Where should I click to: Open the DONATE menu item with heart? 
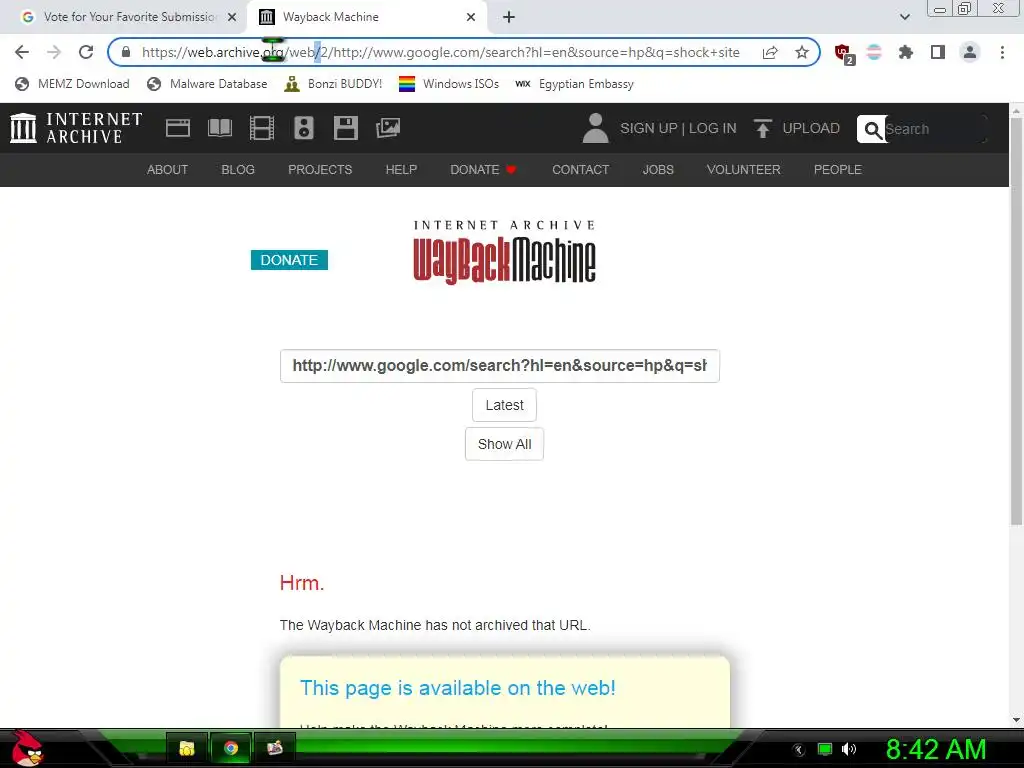(x=483, y=170)
